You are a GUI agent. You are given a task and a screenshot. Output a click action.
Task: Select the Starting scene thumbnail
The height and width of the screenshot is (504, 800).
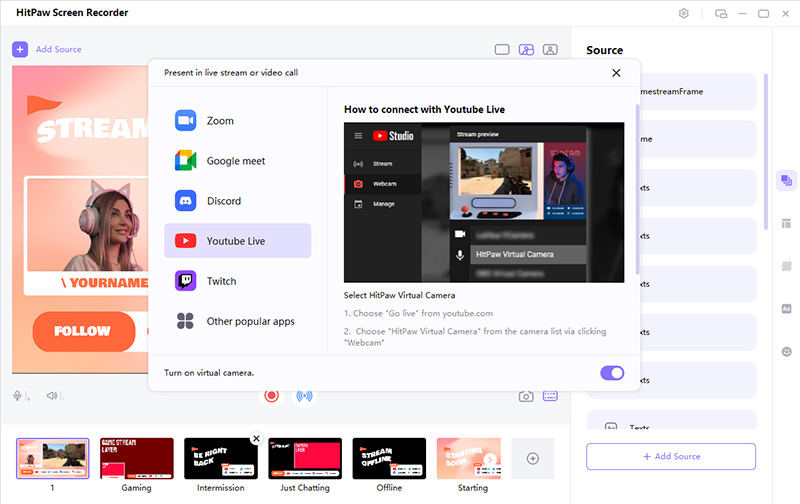point(469,459)
